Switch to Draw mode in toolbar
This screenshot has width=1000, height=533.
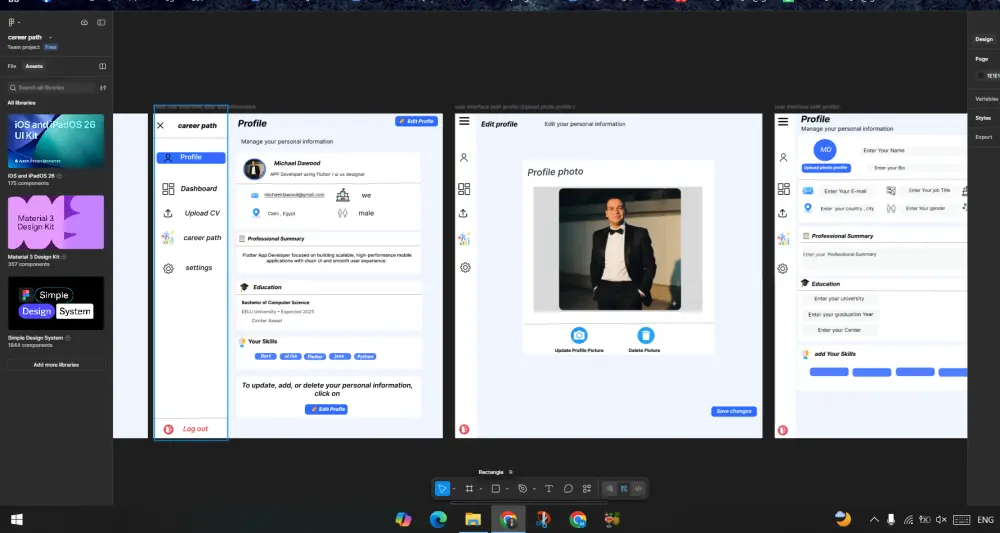click(x=610, y=489)
